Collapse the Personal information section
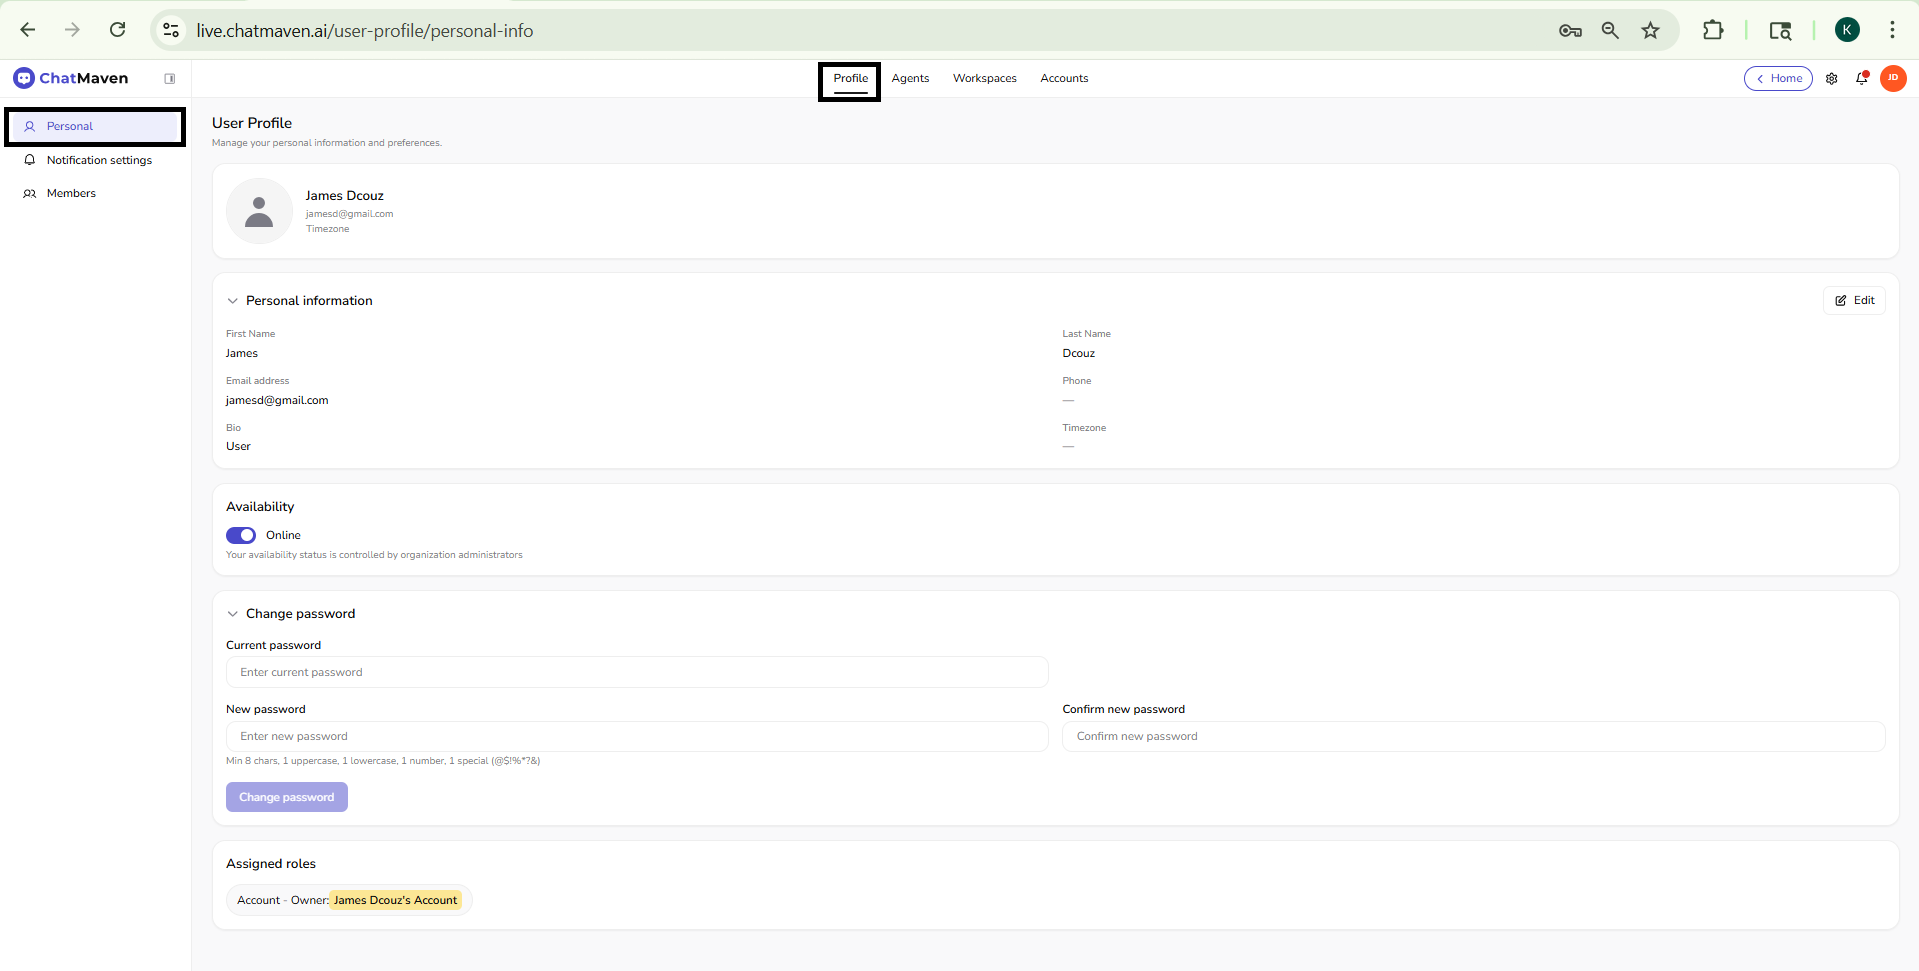 (232, 300)
